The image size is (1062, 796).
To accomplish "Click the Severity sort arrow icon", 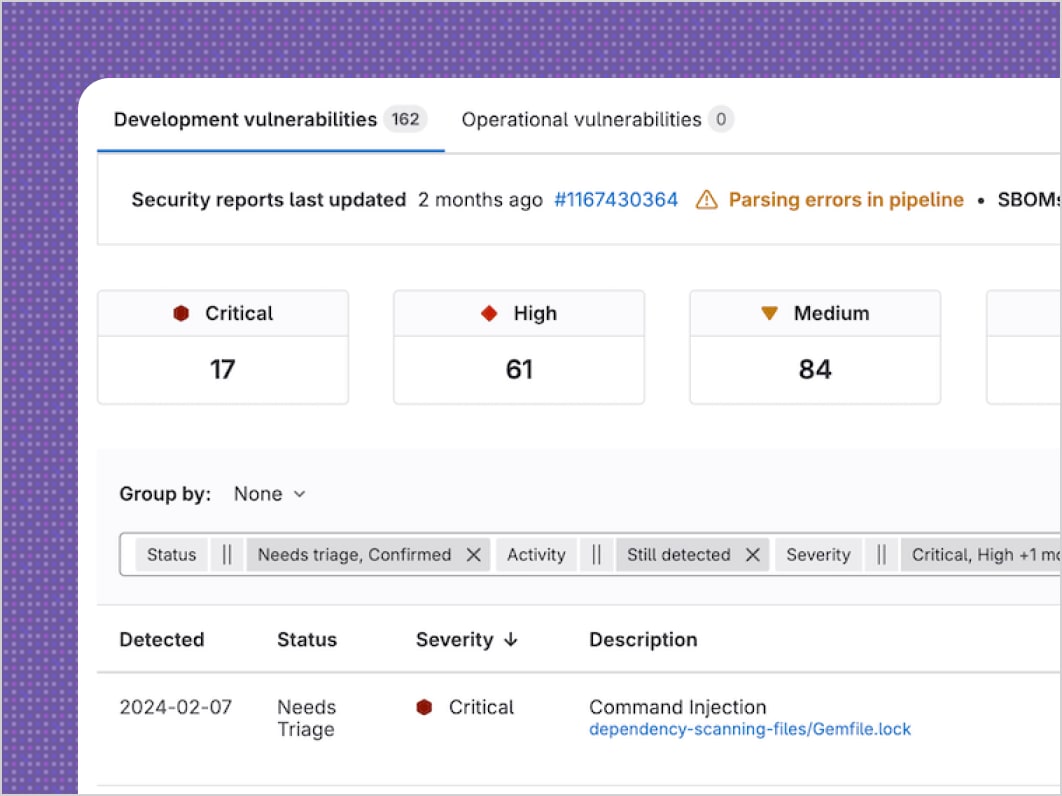I will click(511, 640).
